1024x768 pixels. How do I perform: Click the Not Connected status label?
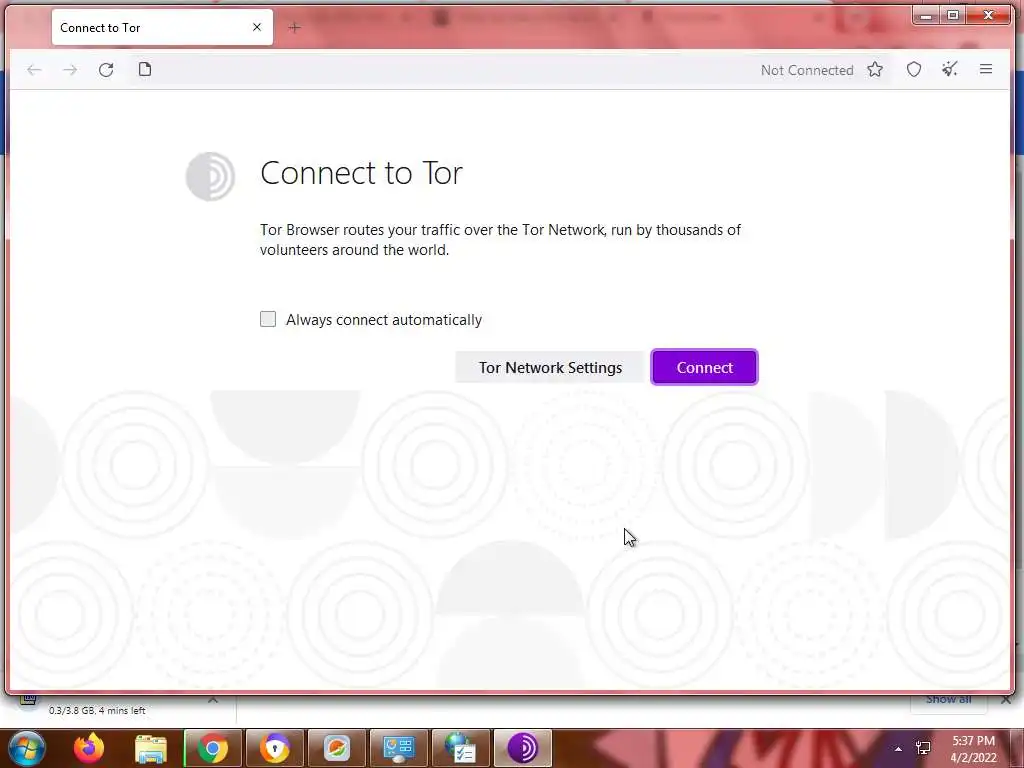(x=807, y=70)
